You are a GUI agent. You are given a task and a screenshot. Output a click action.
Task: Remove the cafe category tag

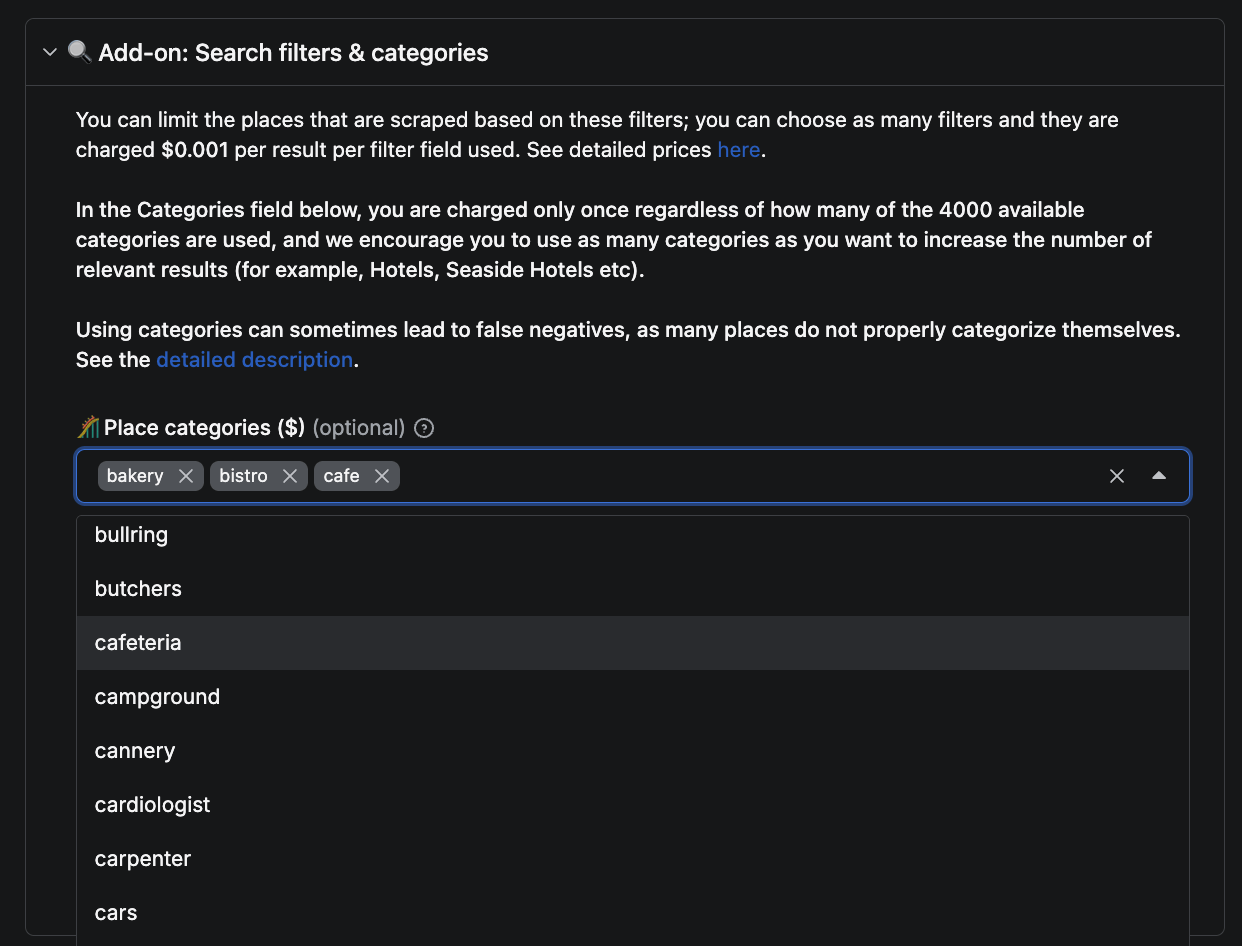tap(382, 476)
